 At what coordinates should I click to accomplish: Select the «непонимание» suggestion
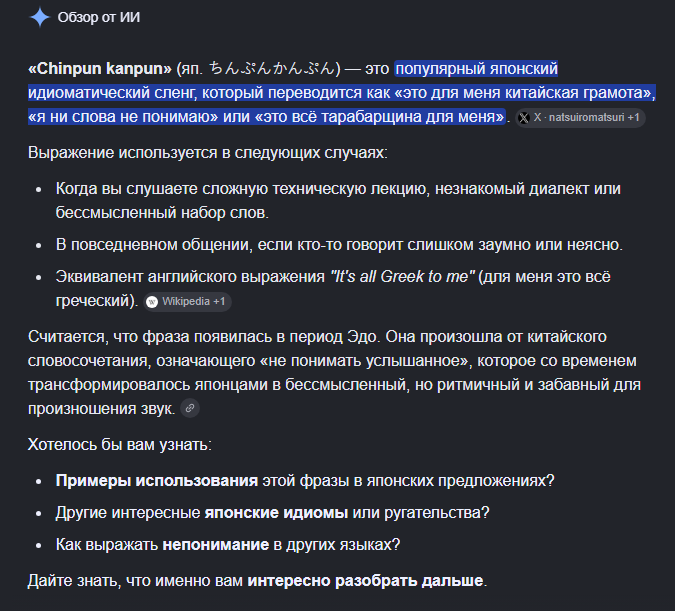[216, 545]
